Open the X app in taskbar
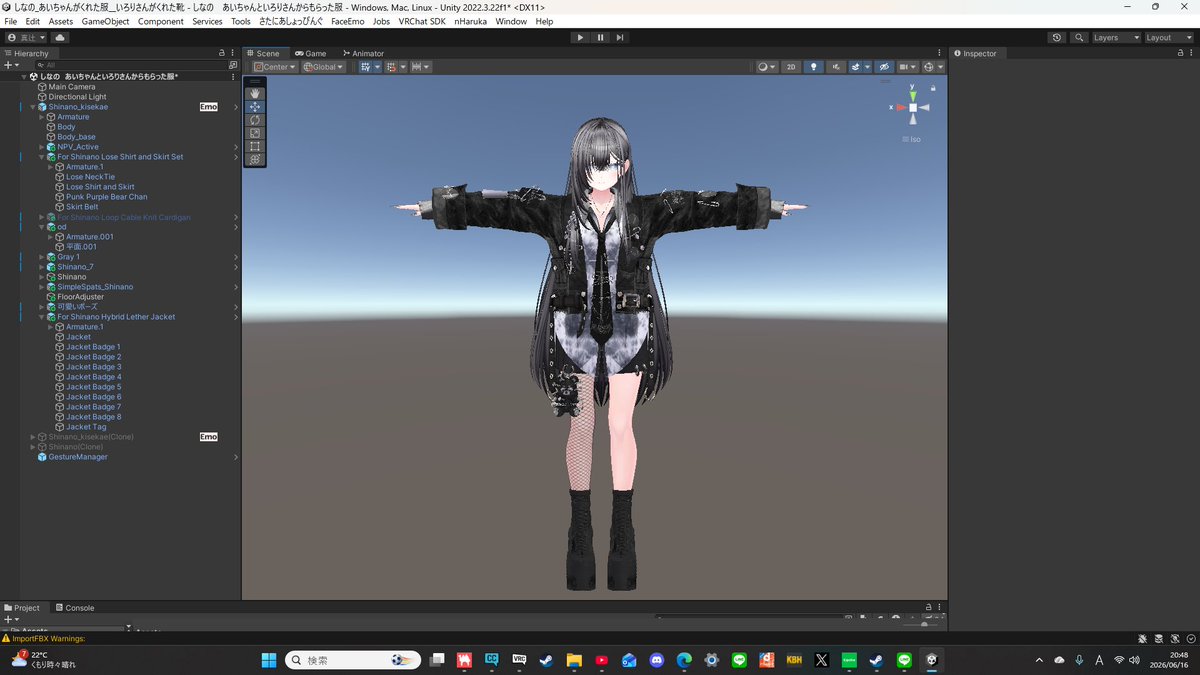 [x=822, y=660]
